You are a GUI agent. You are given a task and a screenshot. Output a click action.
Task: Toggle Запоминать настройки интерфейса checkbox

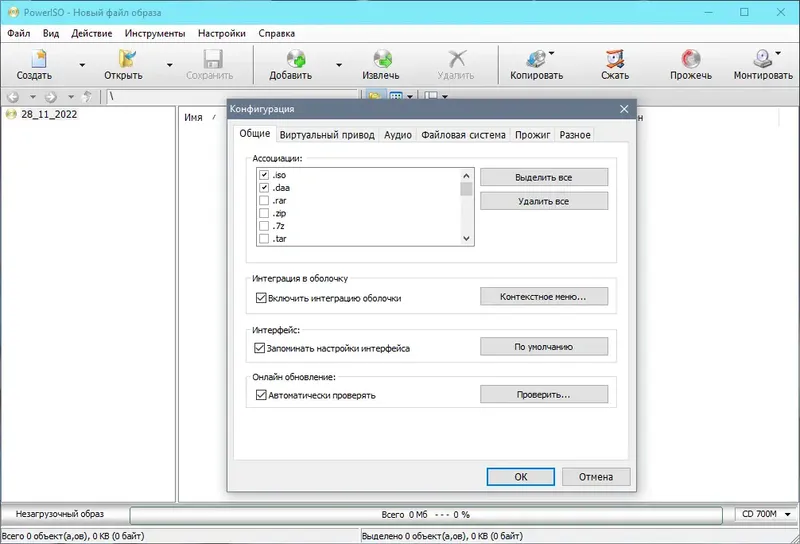(259, 348)
